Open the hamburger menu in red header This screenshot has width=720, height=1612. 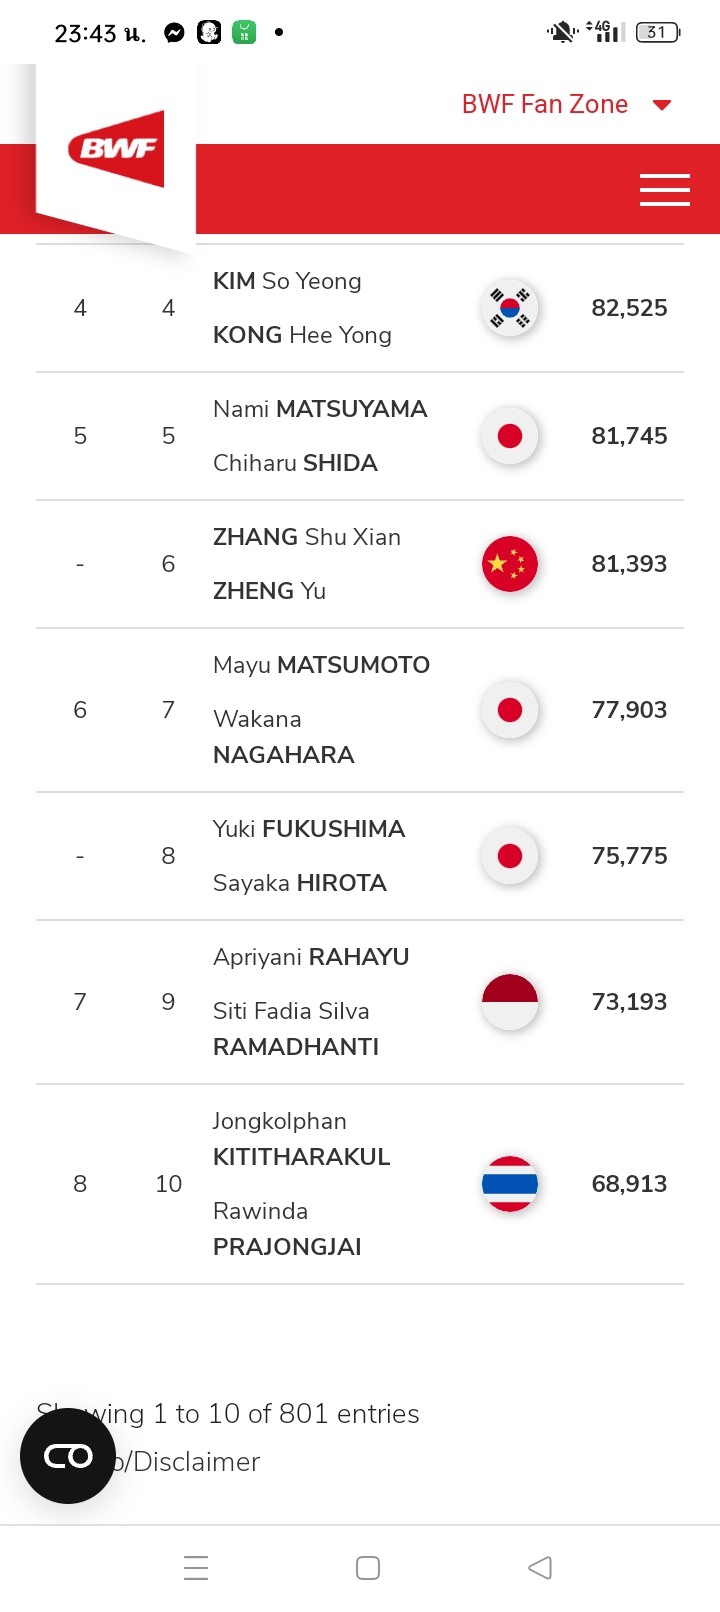(665, 189)
